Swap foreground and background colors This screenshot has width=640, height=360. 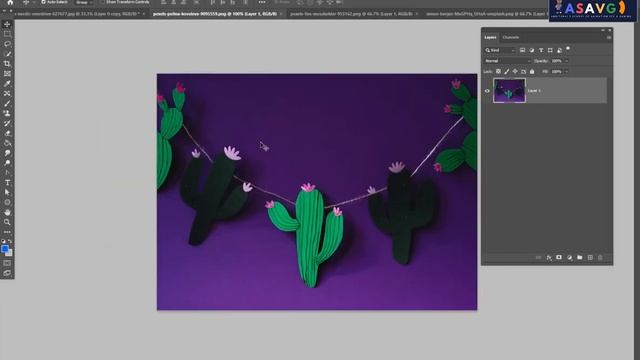pos(10,241)
